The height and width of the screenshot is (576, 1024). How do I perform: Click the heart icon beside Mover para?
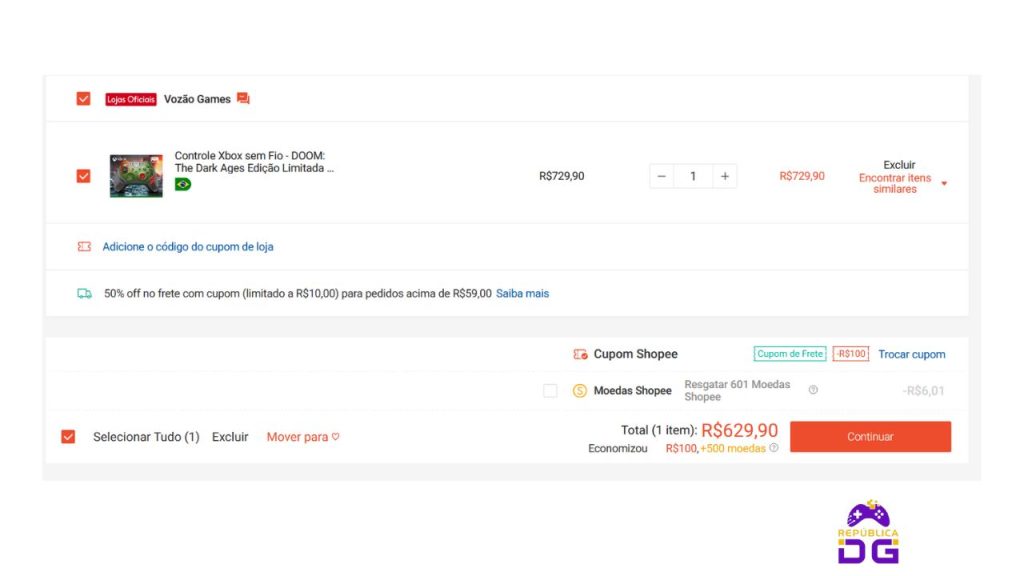tap(336, 436)
